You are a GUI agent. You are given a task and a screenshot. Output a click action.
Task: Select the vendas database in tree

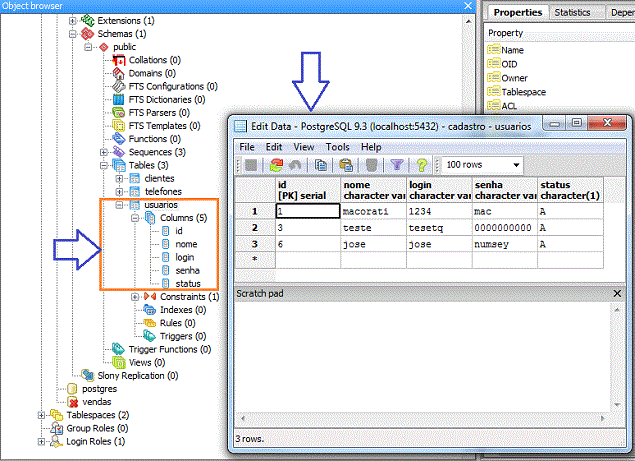95,401
